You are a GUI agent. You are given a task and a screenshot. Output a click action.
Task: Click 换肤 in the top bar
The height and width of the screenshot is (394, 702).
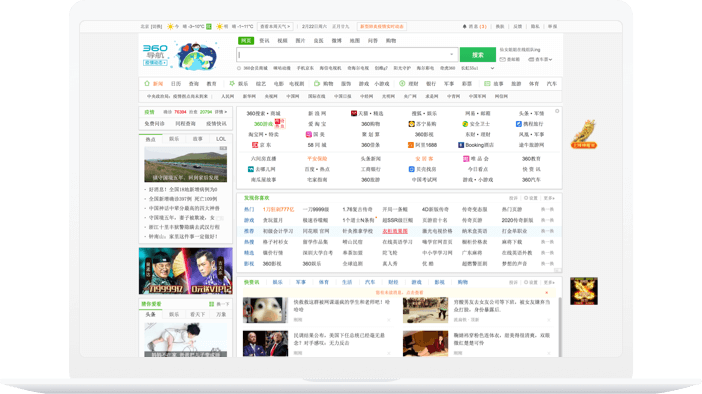[x=500, y=26]
